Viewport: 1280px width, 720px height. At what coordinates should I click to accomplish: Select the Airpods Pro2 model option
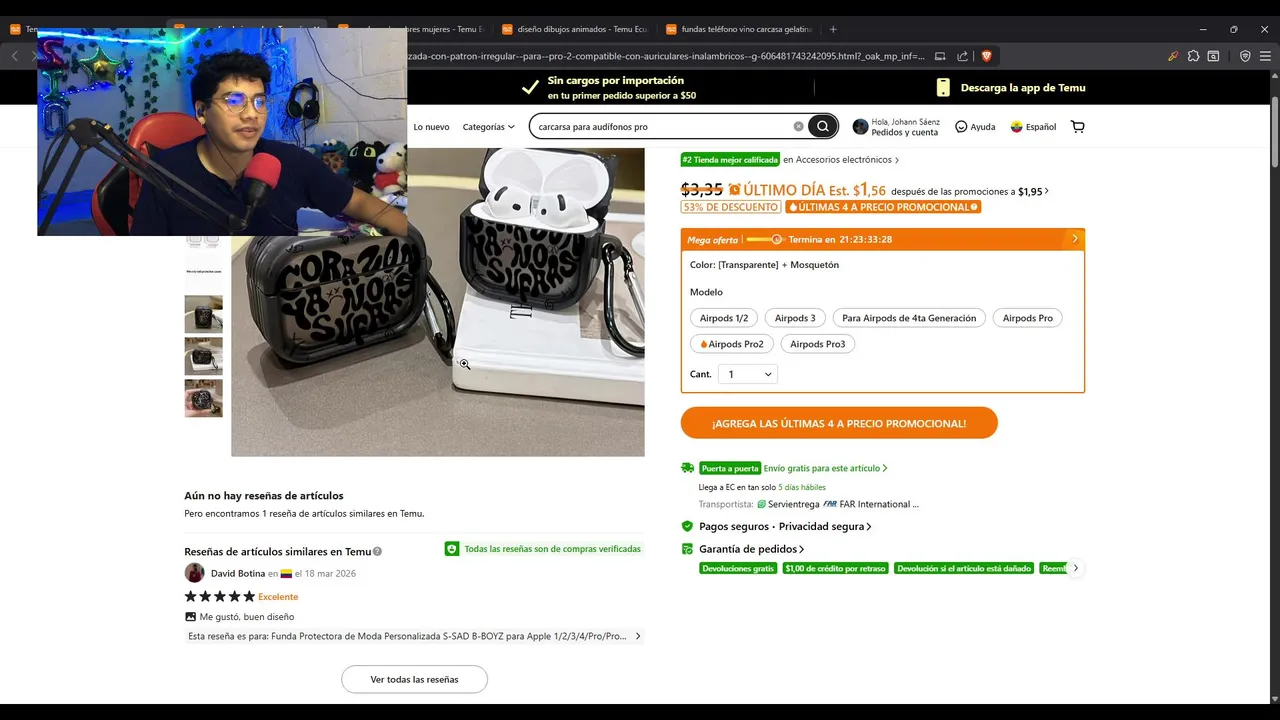point(731,344)
